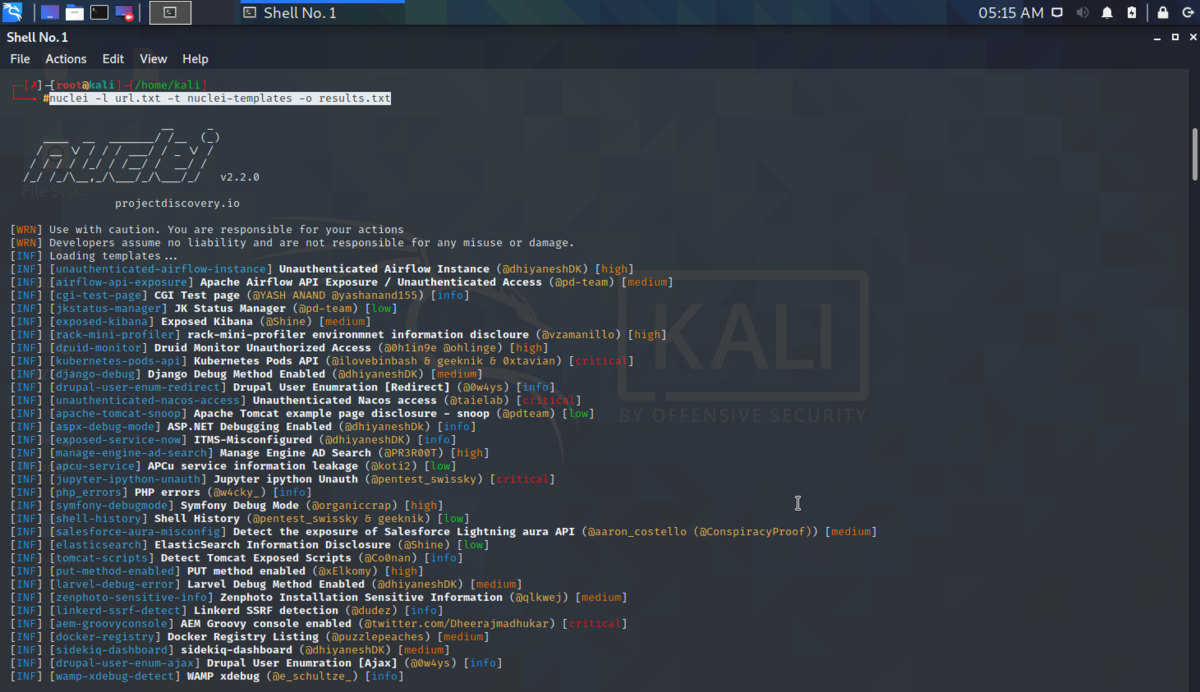The height and width of the screenshot is (692, 1200).
Task: Click the log out icon
Action: (1187, 13)
